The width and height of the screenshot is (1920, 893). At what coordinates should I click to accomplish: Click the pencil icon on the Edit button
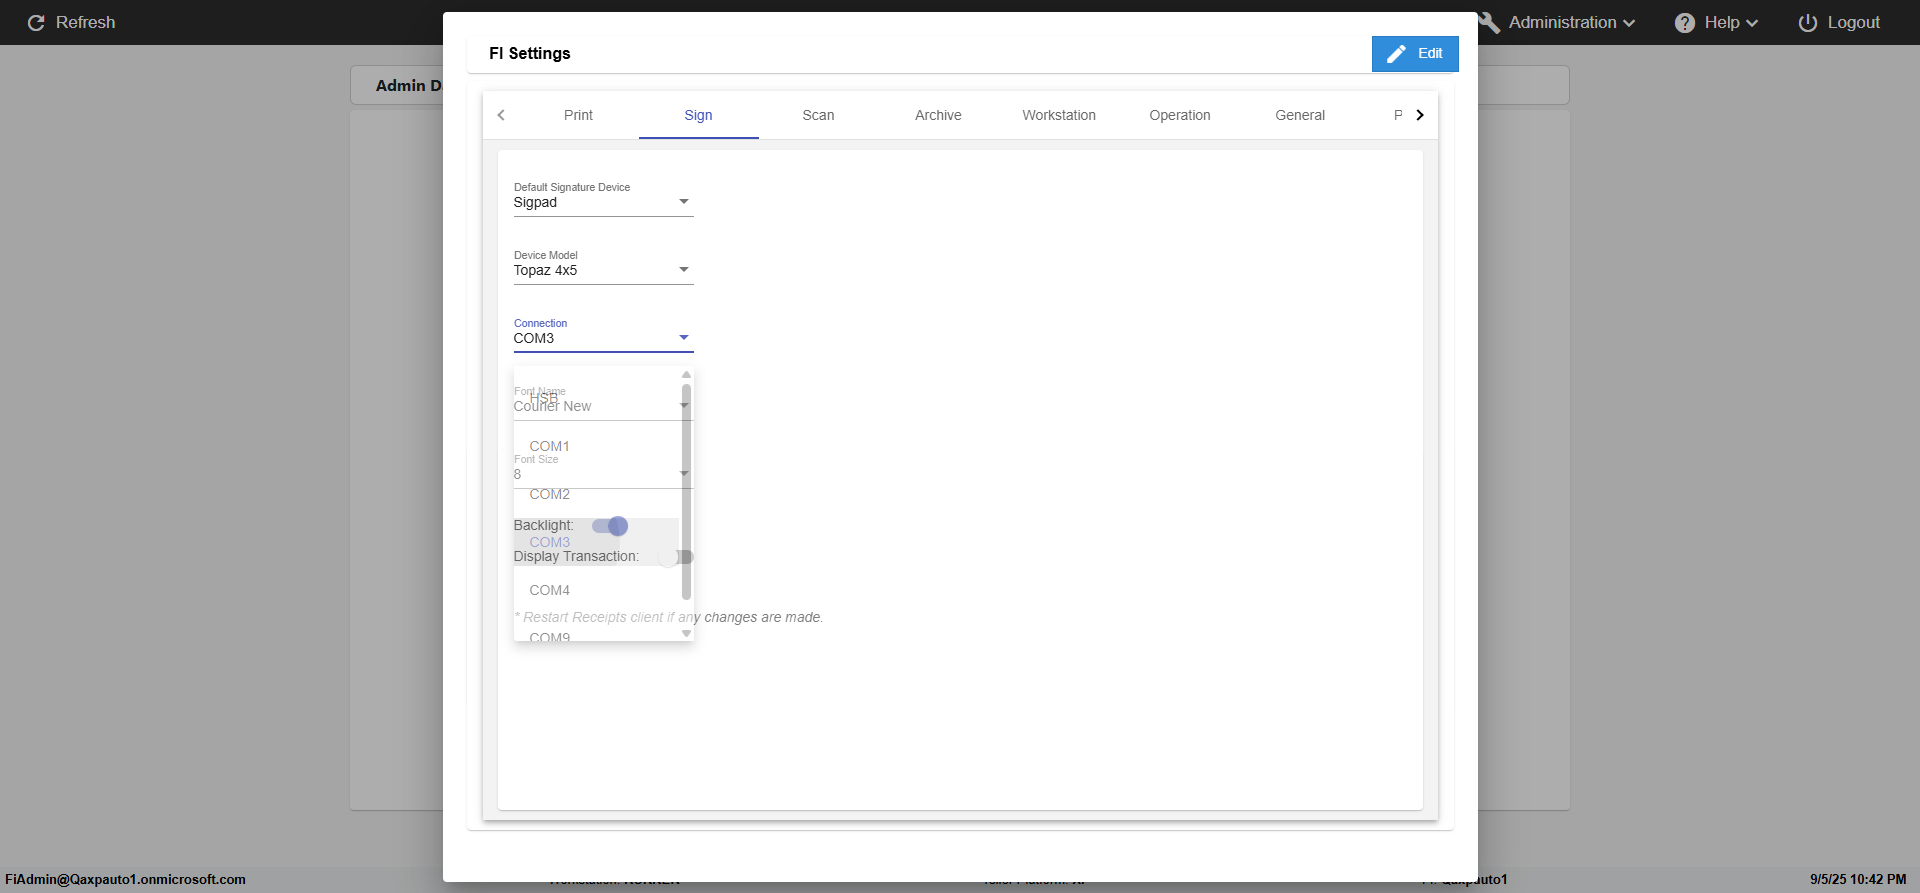(x=1397, y=54)
